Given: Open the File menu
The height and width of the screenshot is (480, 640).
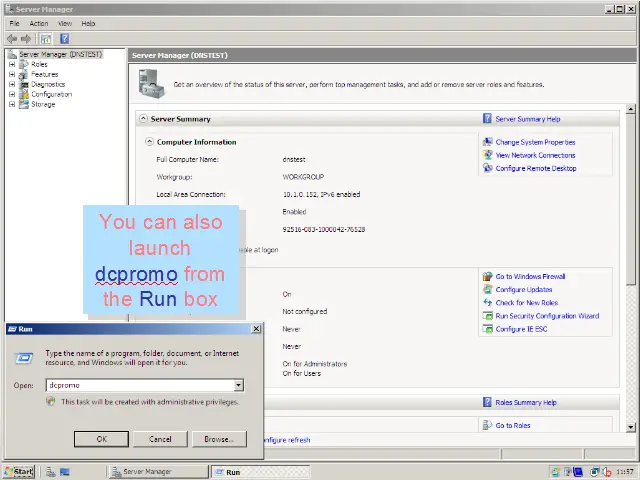Looking at the screenshot, I should click(x=14, y=24).
